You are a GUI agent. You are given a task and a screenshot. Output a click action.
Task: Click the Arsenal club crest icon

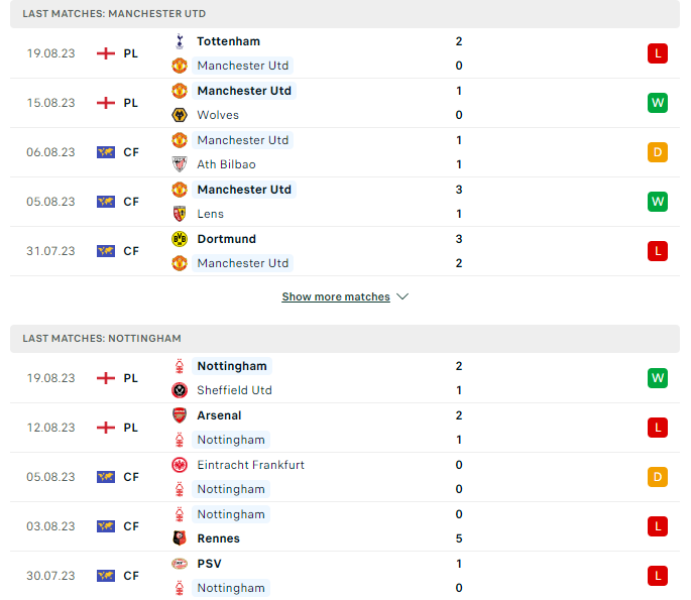[x=179, y=415]
